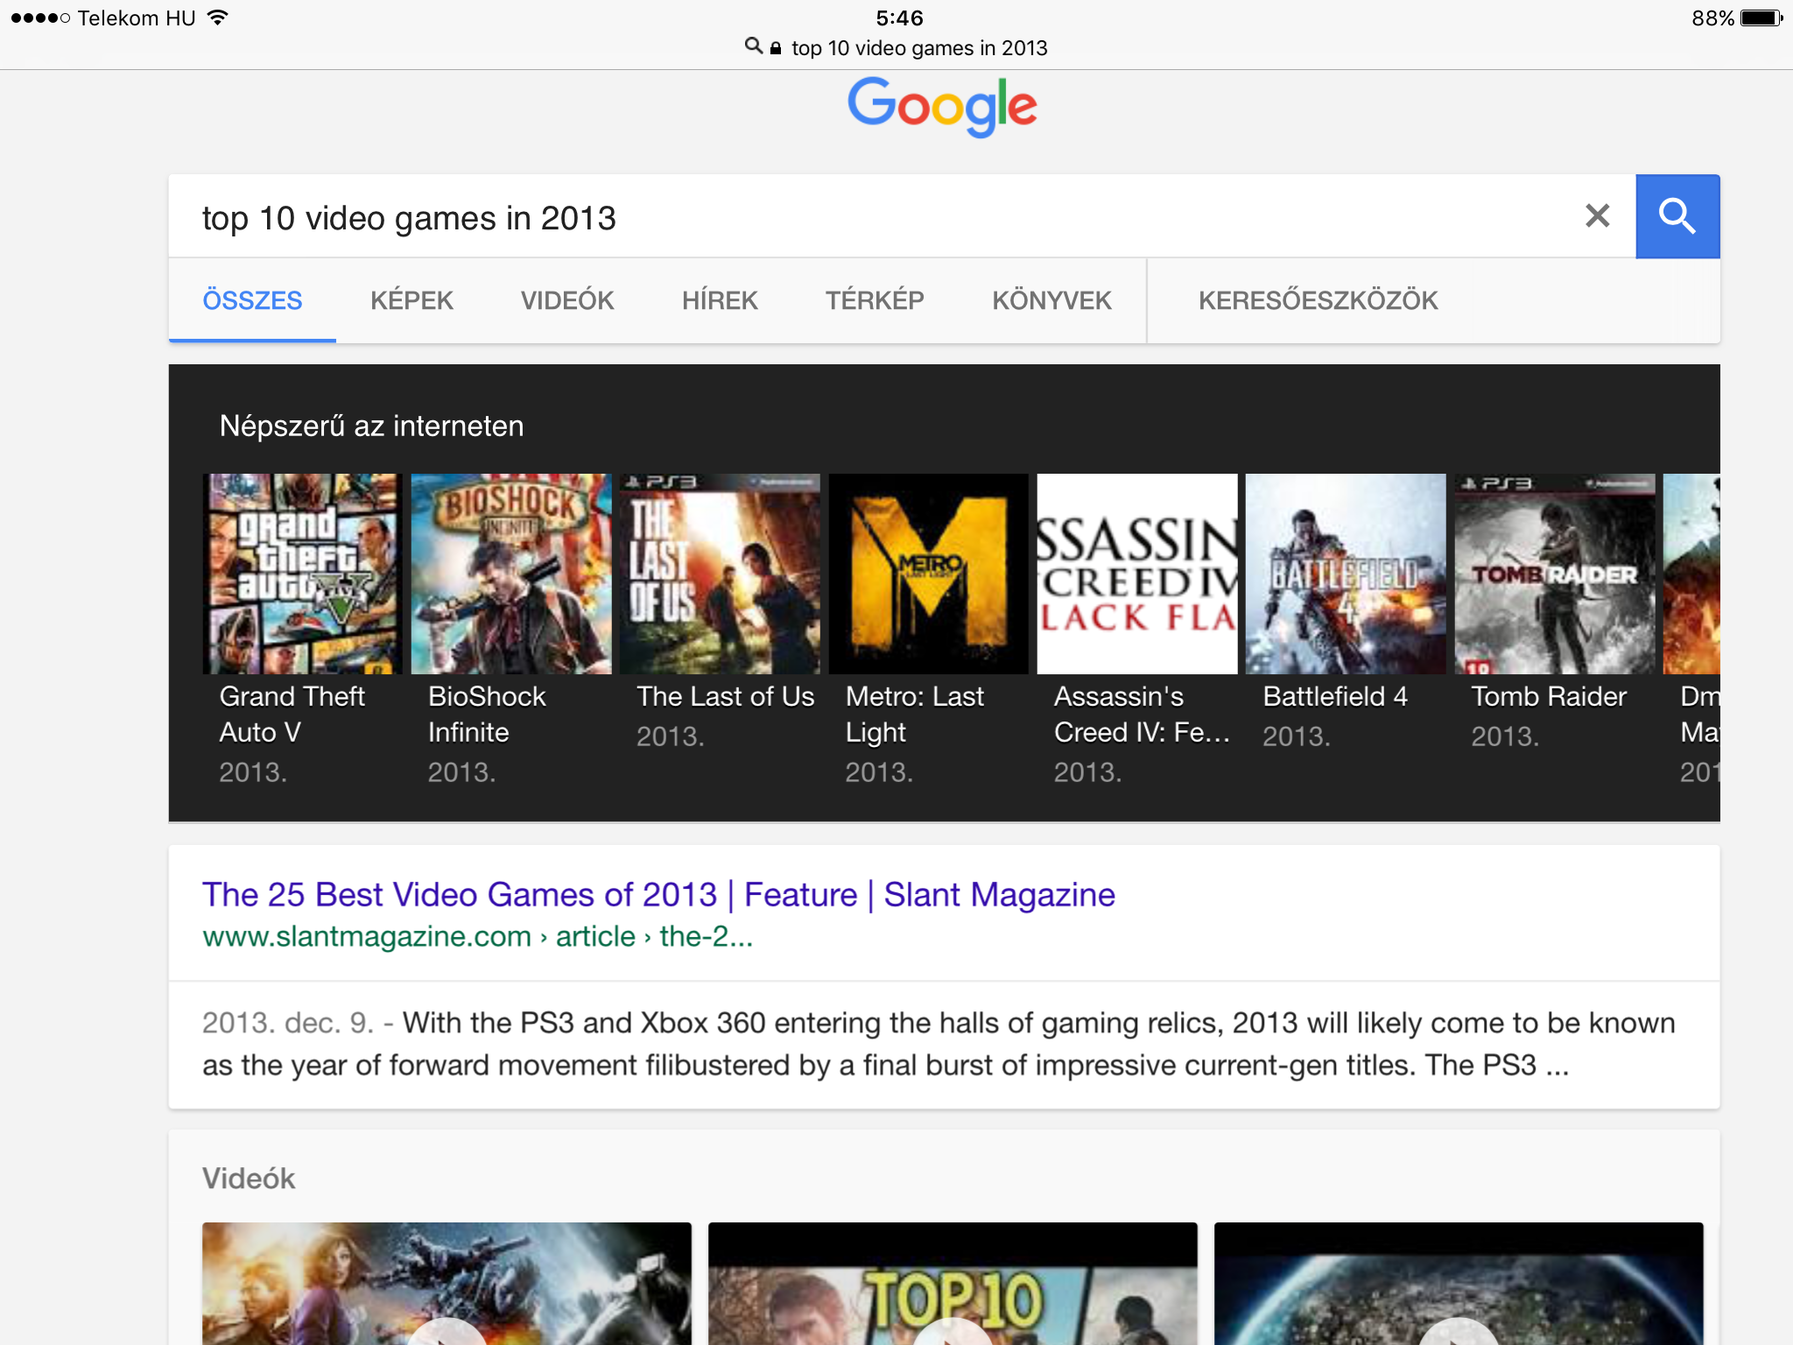The image size is (1793, 1345).
Task: Tap the Google logo
Action: click(x=942, y=107)
